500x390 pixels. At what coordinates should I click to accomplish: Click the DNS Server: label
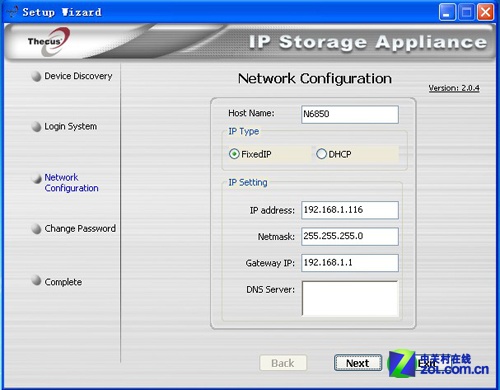click(270, 289)
